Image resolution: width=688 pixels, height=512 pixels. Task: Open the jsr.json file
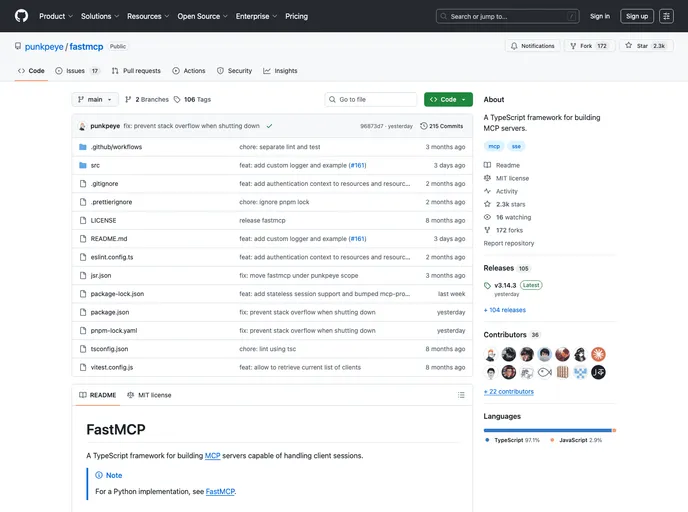[x=101, y=276]
